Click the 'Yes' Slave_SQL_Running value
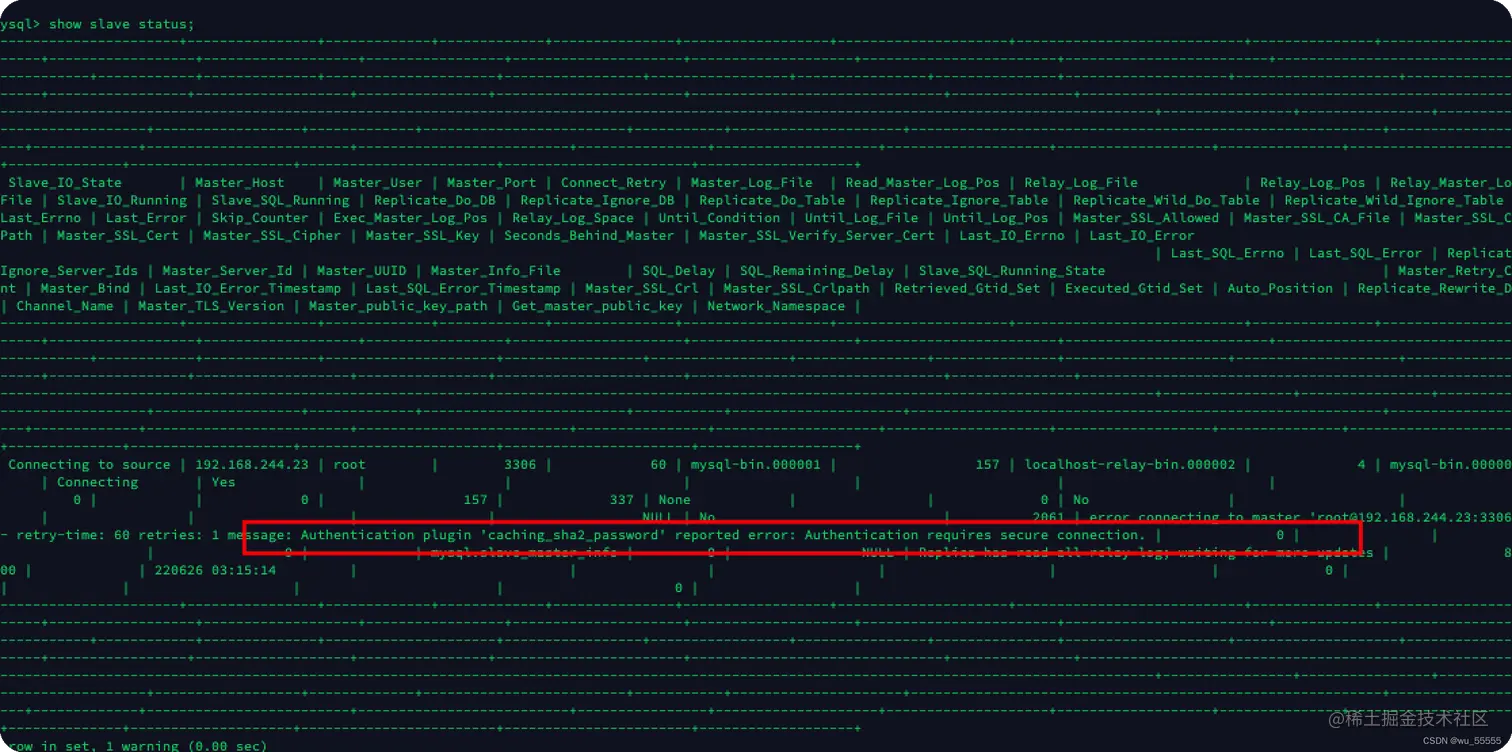Screen dimensions: 1512x752 tap(223, 482)
